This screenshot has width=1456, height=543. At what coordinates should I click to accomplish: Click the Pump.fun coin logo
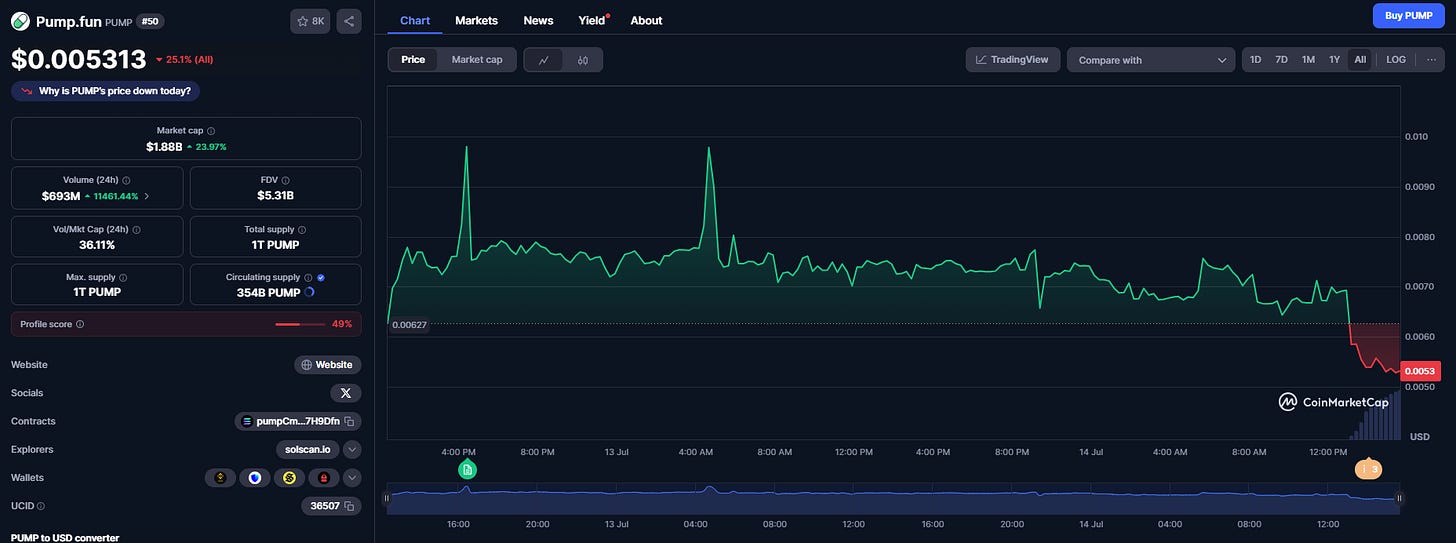pos(20,21)
